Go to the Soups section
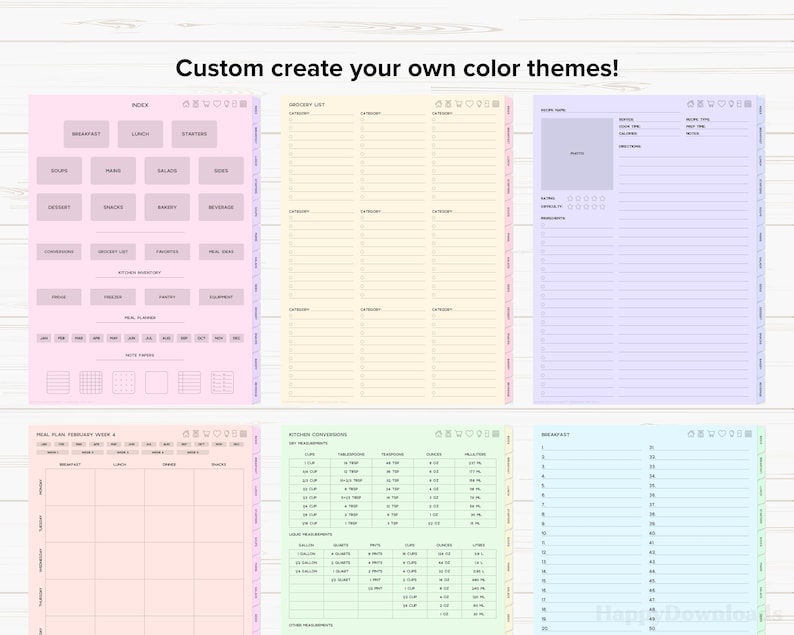 coord(59,171)
